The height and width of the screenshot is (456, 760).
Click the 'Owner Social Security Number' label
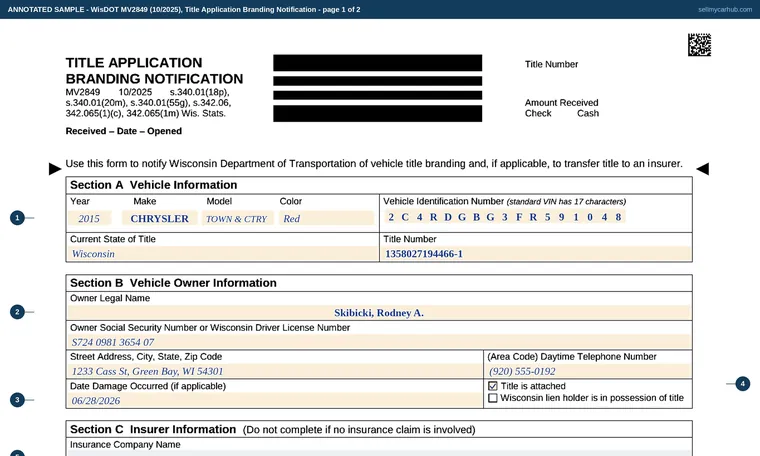click(x=210, y=328)
